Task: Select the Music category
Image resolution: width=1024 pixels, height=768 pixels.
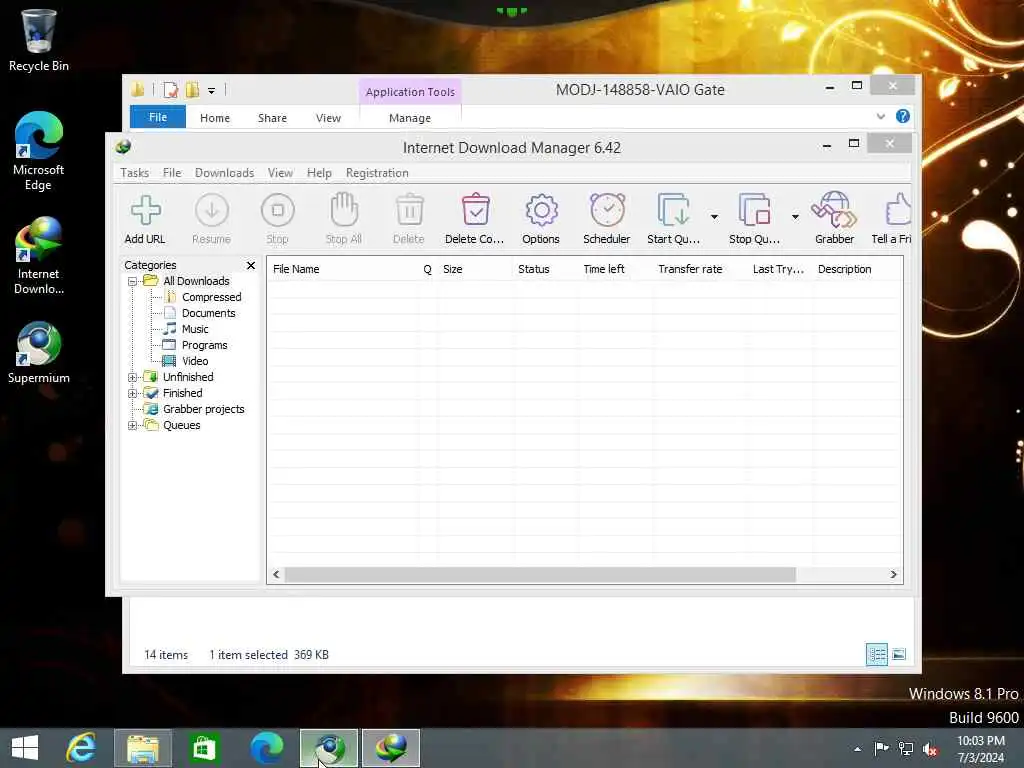Action: click(195, 329)
